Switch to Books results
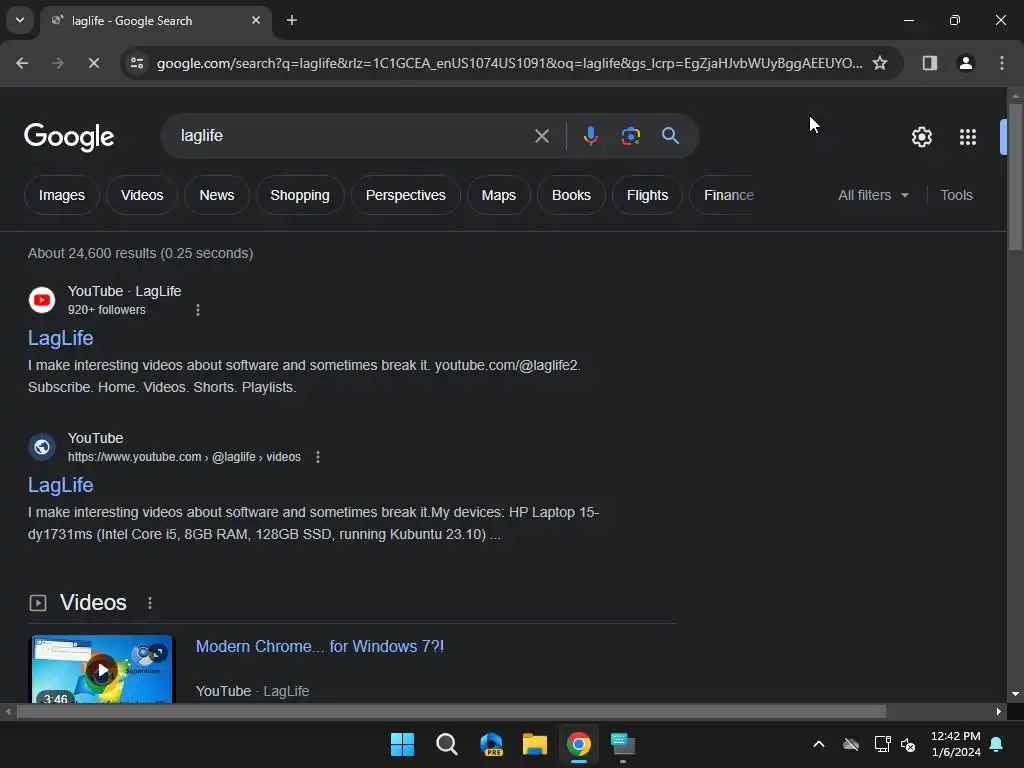Viewport: 1024px width, 768px height. tap(571, 195)
